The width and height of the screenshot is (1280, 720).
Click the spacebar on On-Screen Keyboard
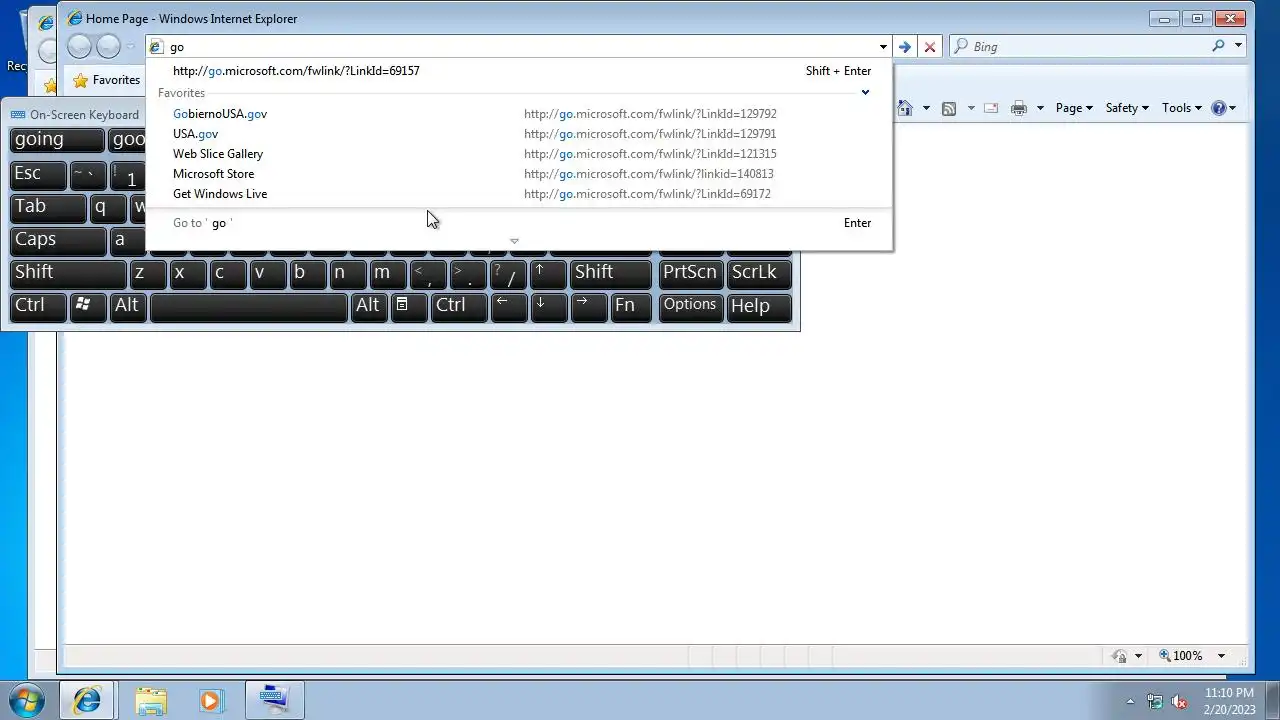pos(248,306)
